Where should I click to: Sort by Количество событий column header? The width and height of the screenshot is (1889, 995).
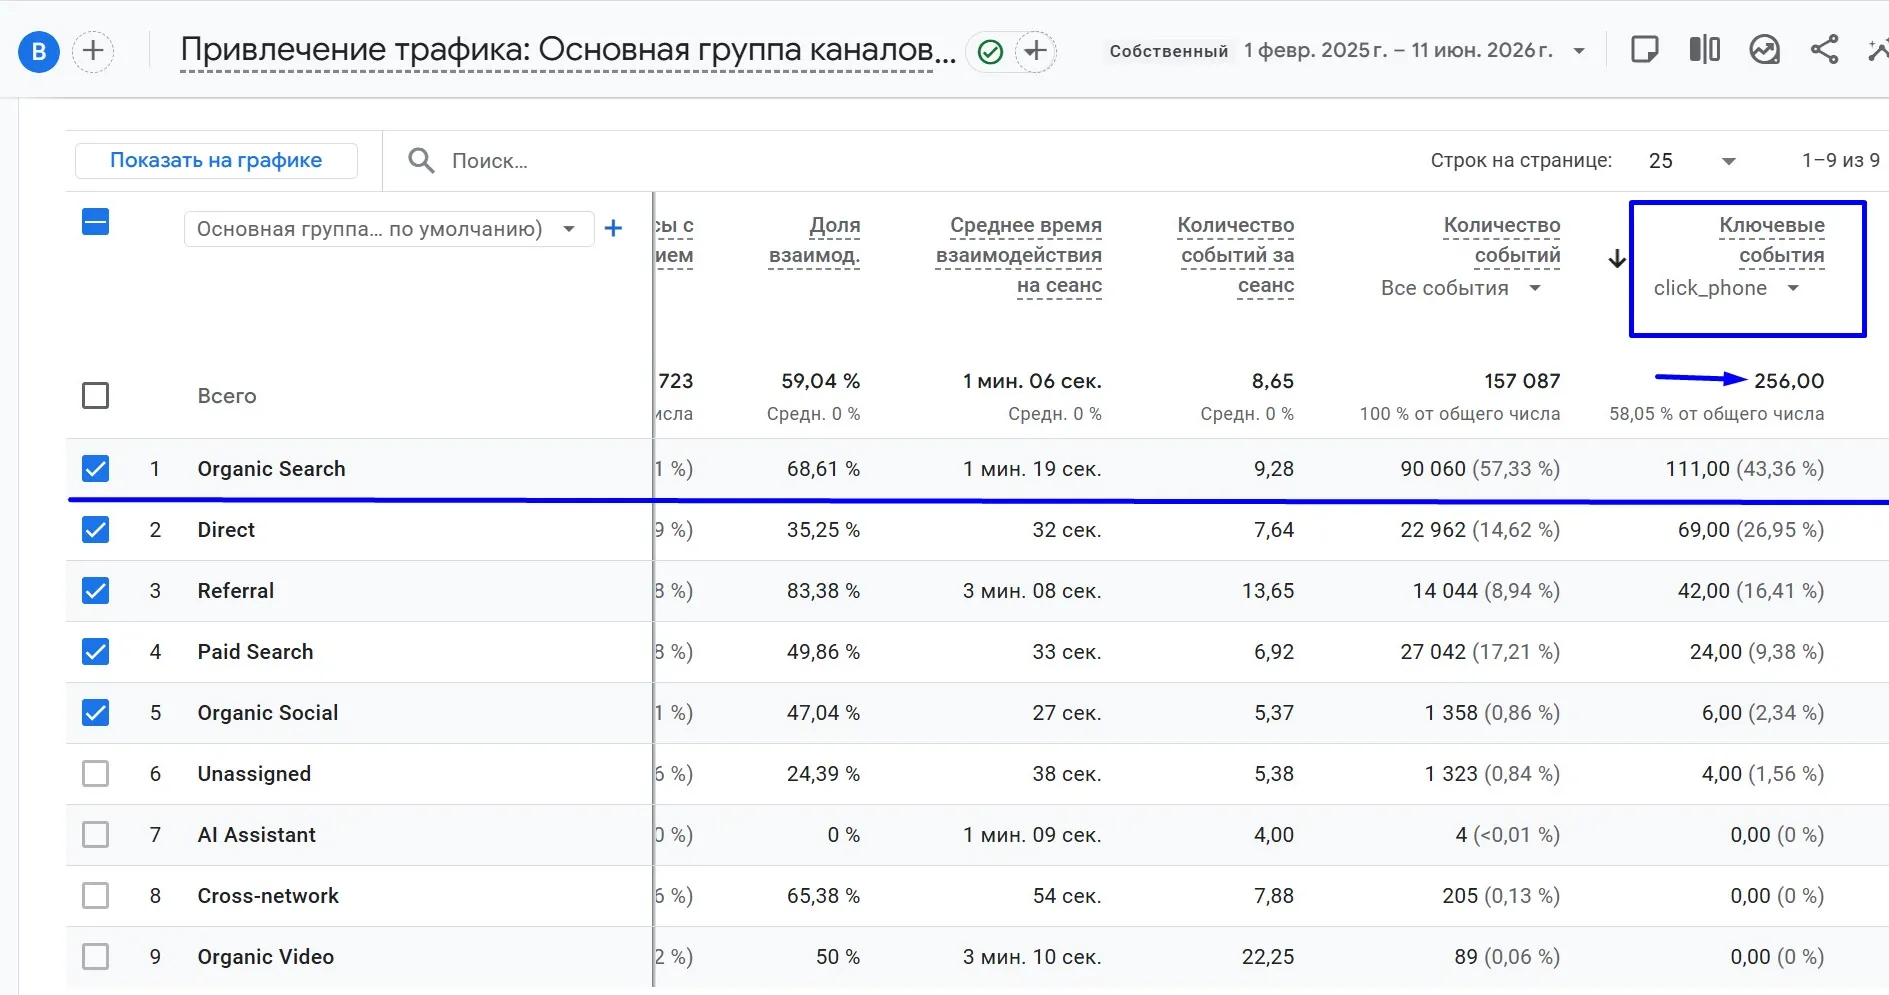coord(1502,240)
